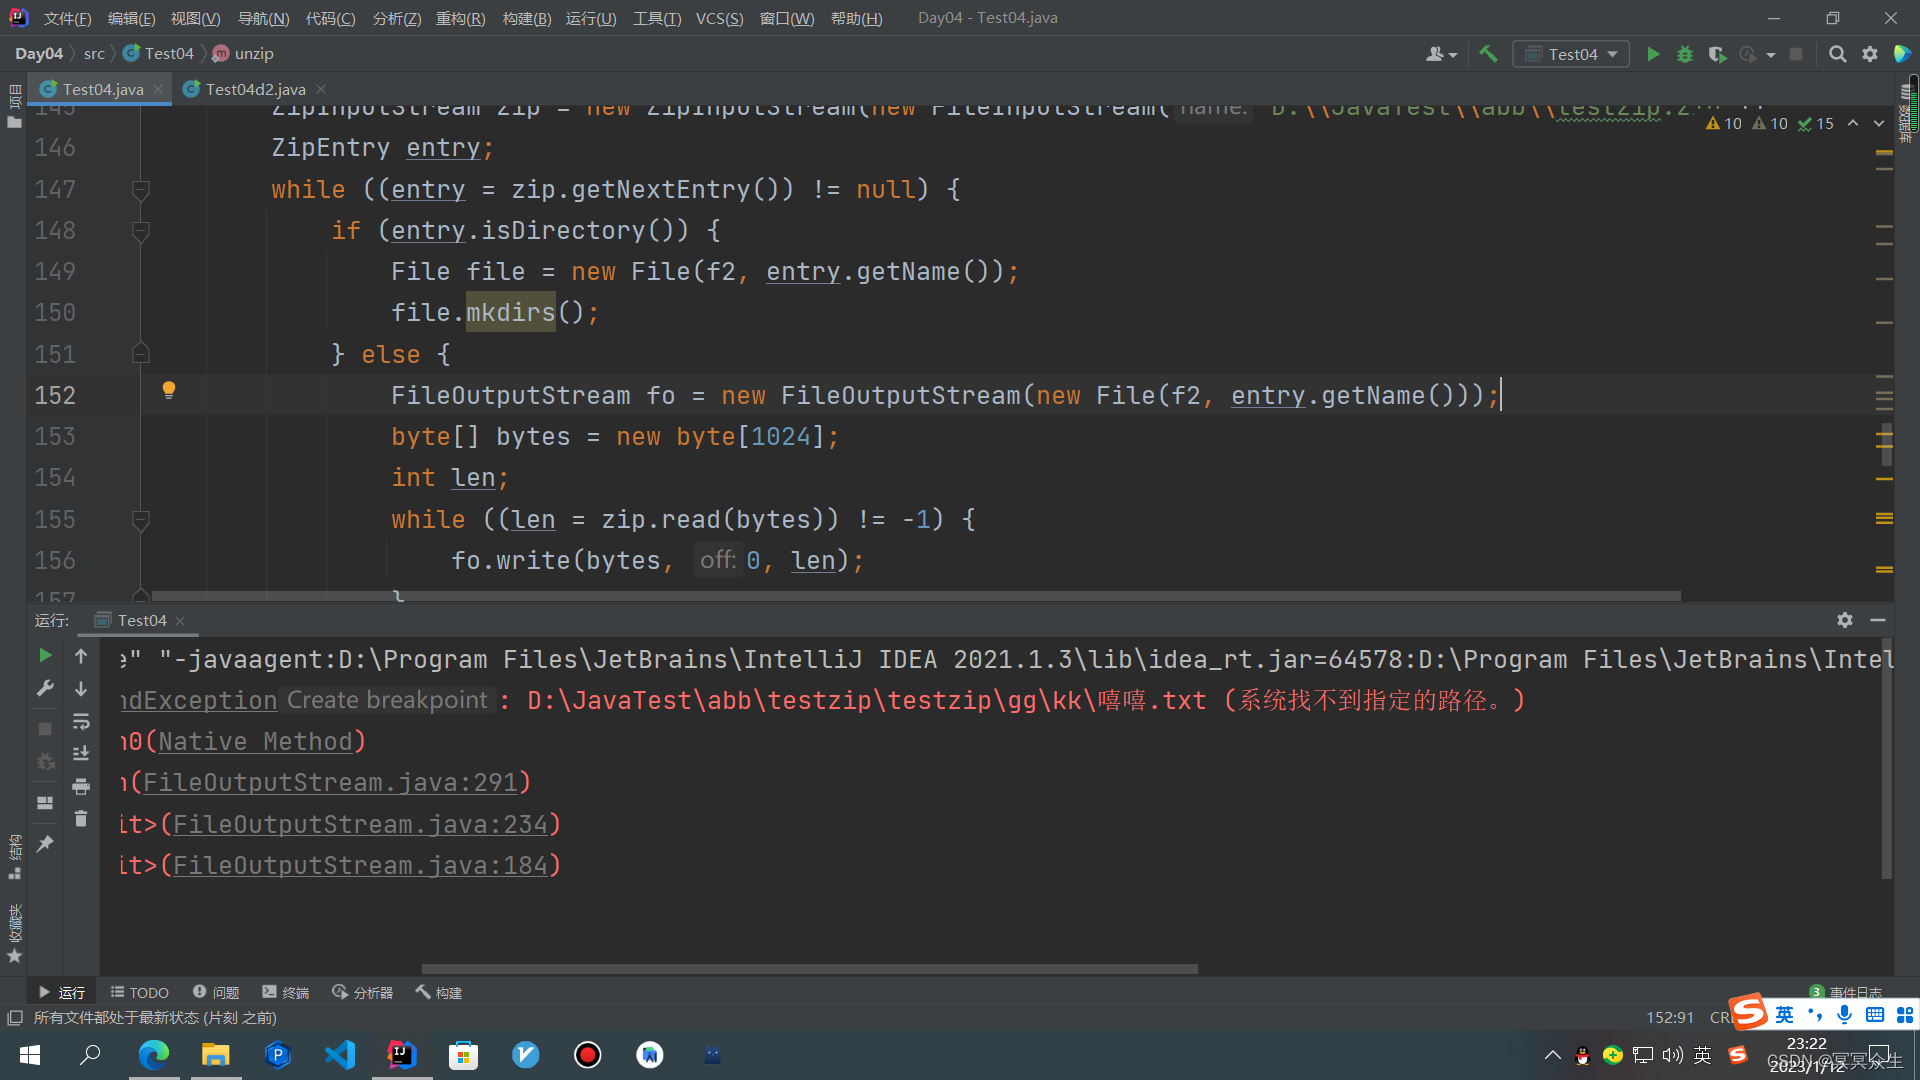Go to next highlighted error arrow
The image size is (1920, 1080).
click(x=1879, y=123)
